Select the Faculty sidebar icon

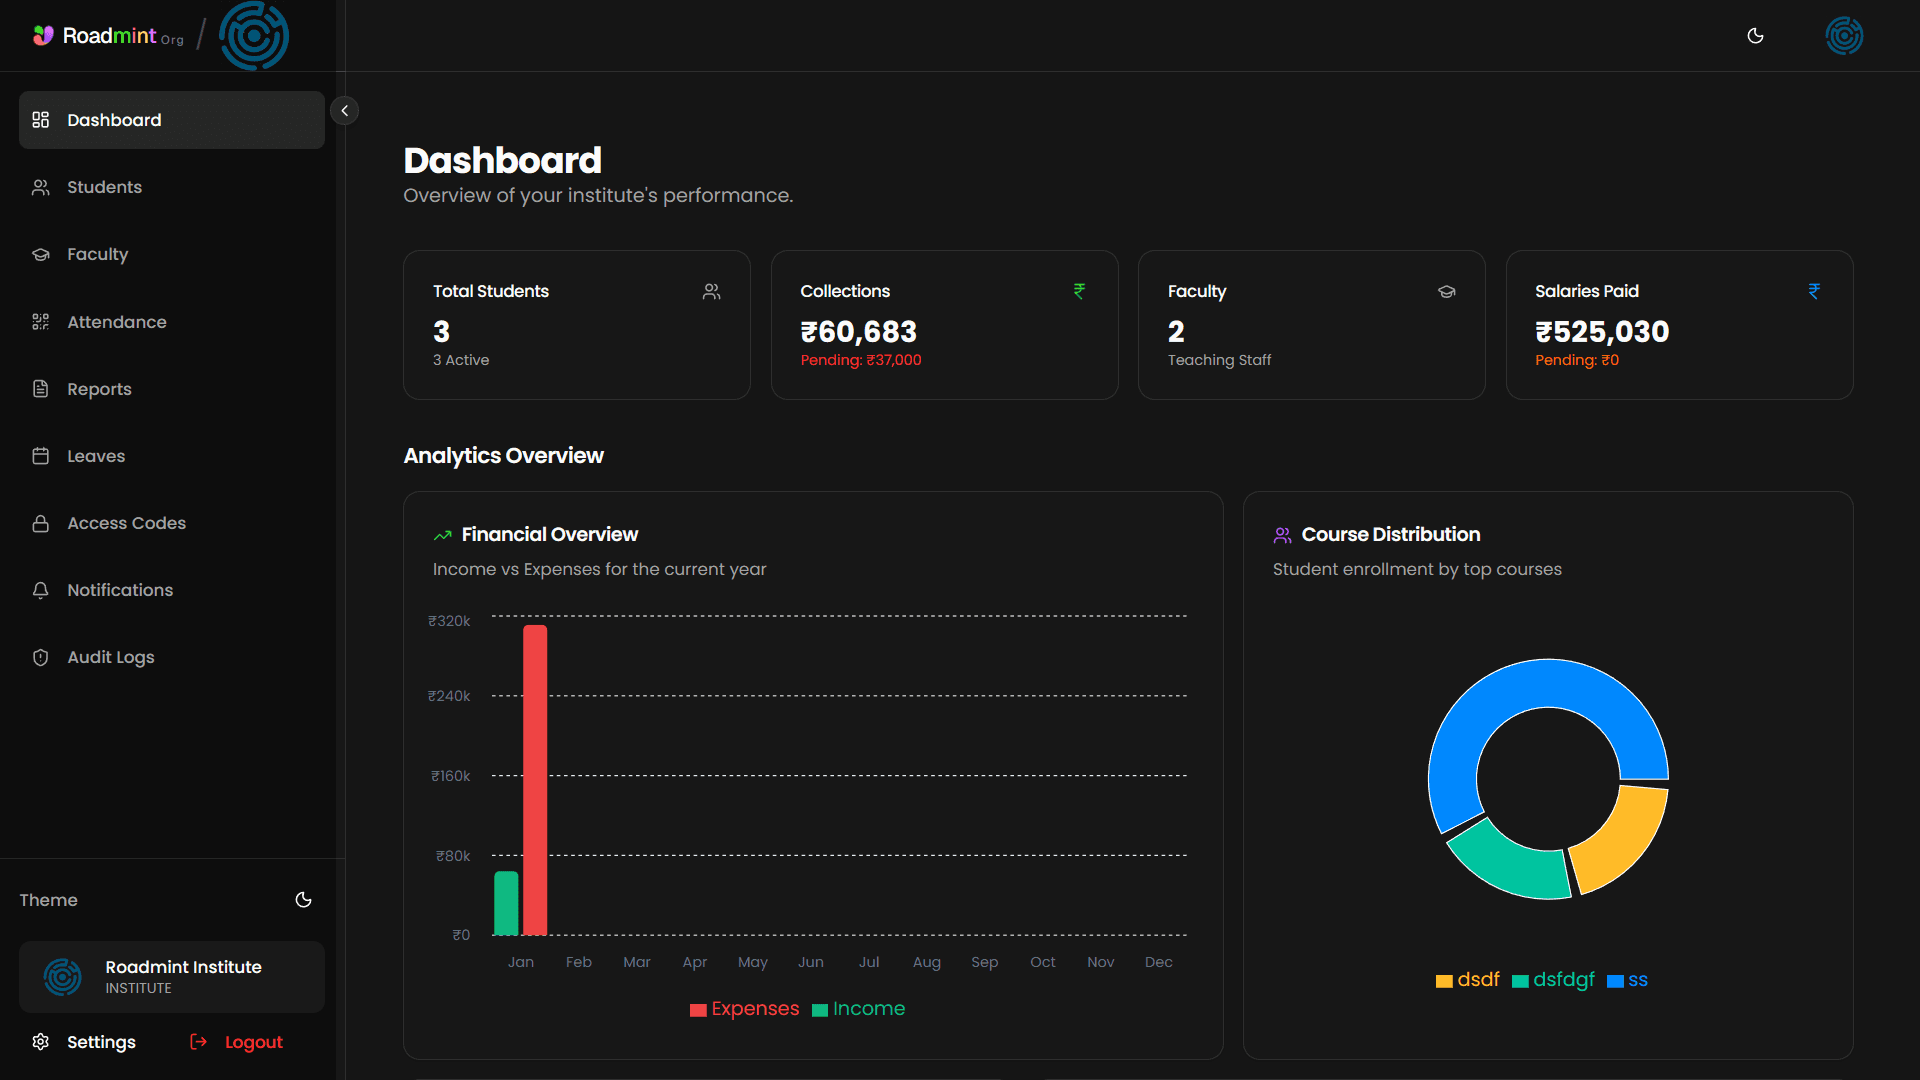click(40, 254)
